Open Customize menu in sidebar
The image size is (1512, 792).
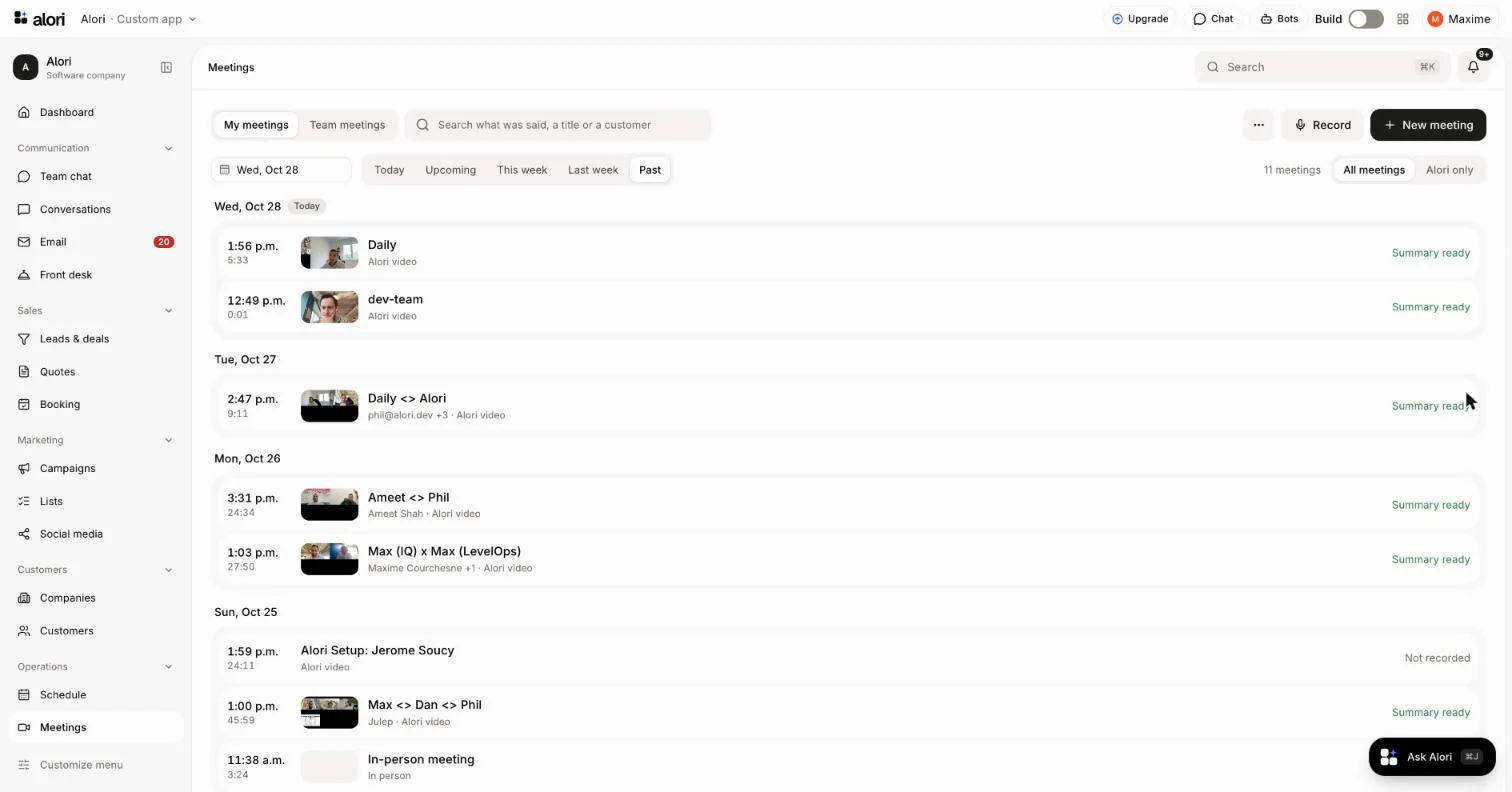click(95, 765)
